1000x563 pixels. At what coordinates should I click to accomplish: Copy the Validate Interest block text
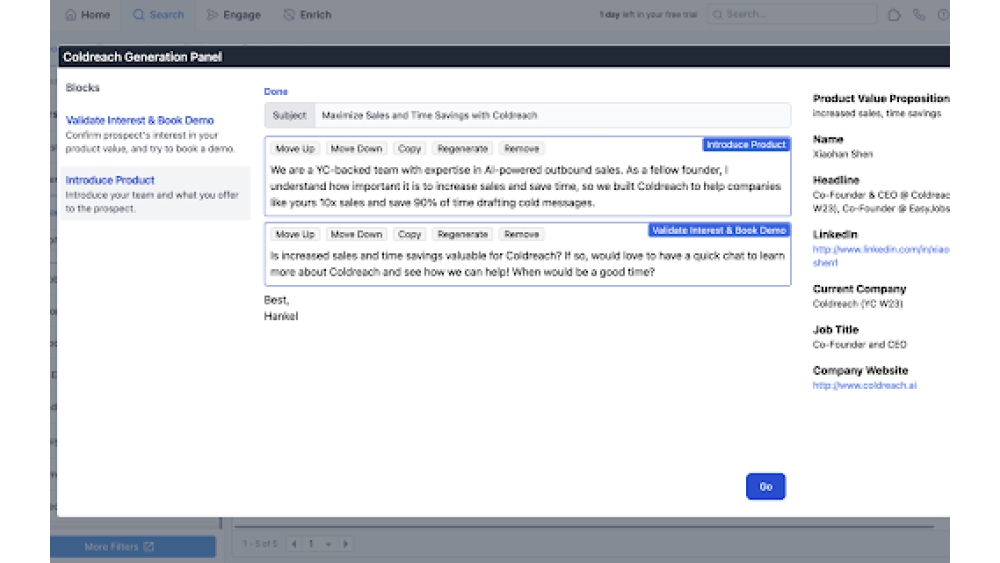click(409, 235)
